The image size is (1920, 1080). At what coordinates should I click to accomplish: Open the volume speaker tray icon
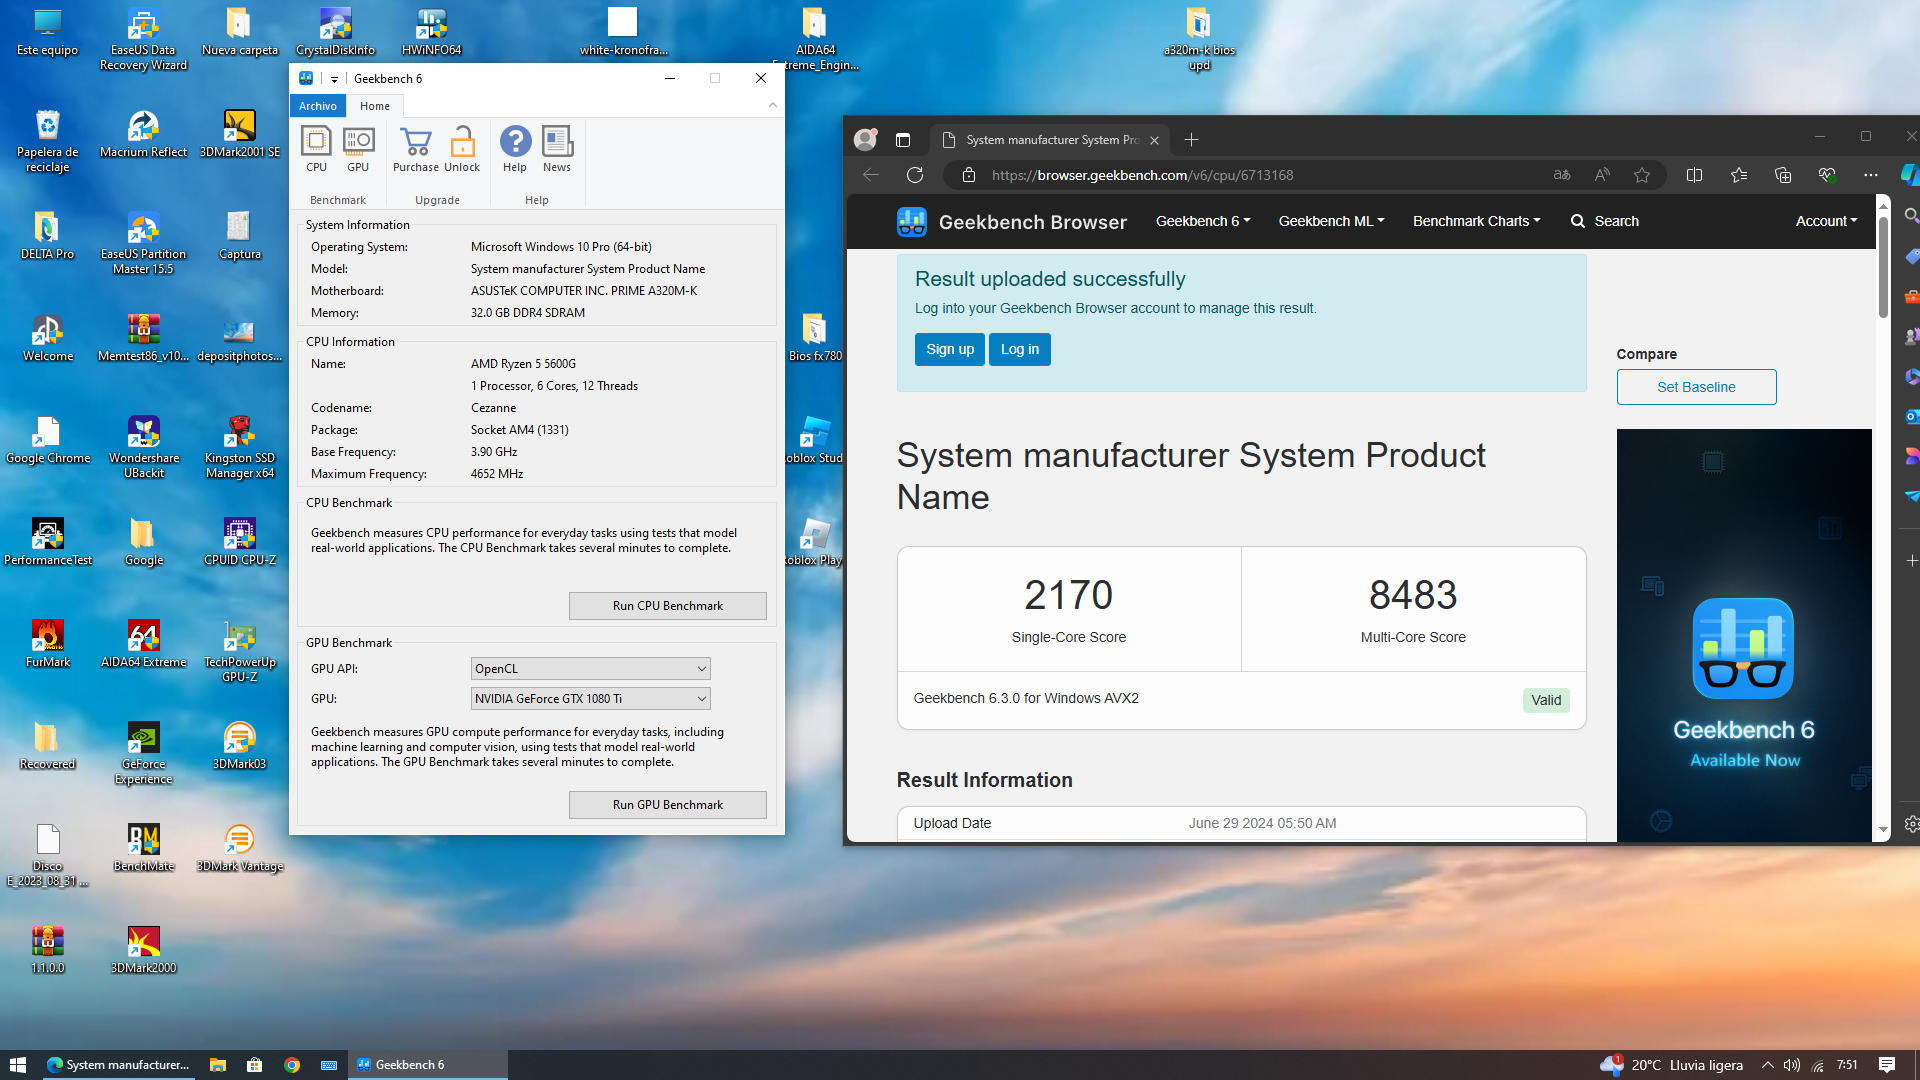pos(1792,1065)
